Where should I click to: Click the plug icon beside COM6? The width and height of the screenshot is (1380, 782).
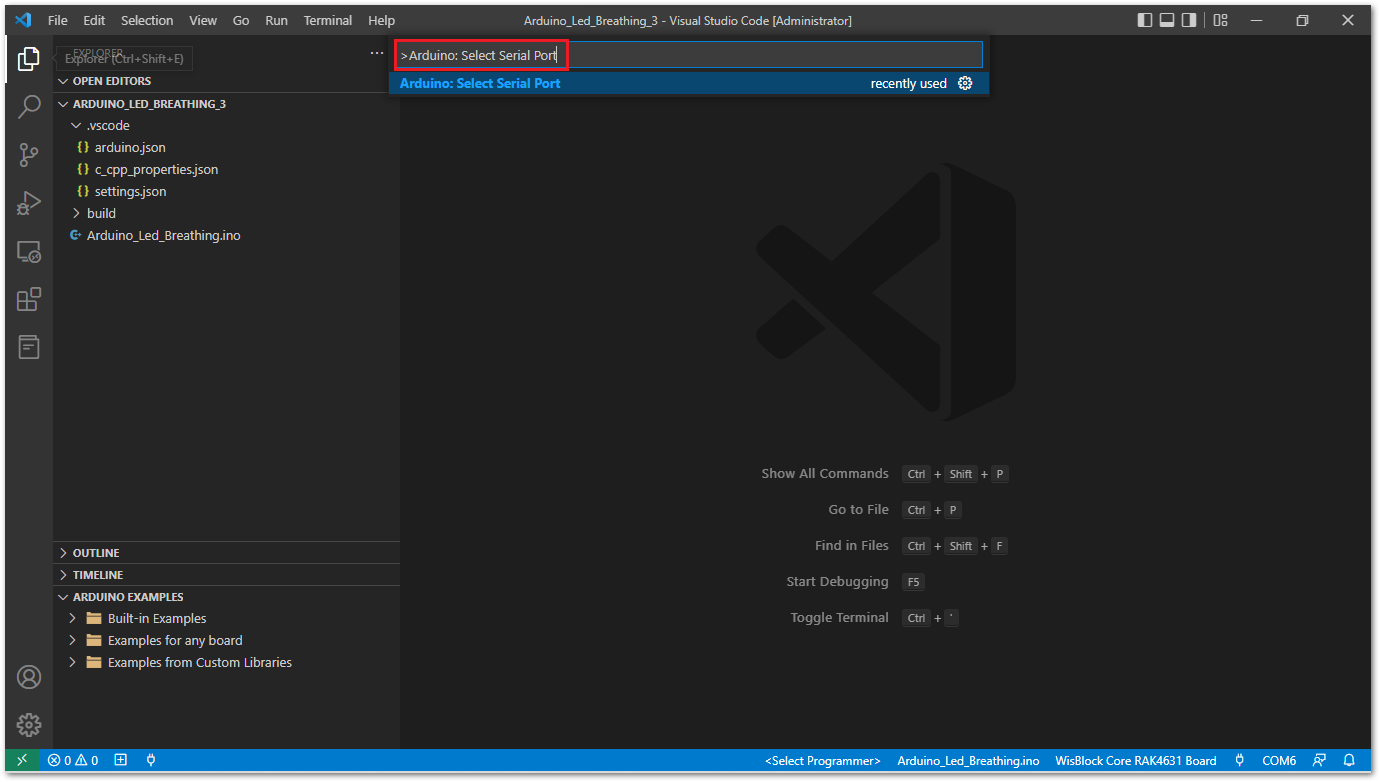1240,760
